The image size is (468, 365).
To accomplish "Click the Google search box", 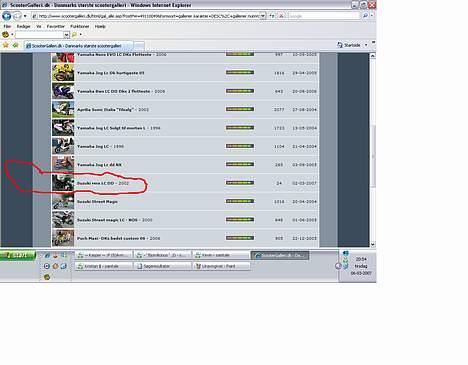I will [x=324, y=16].
